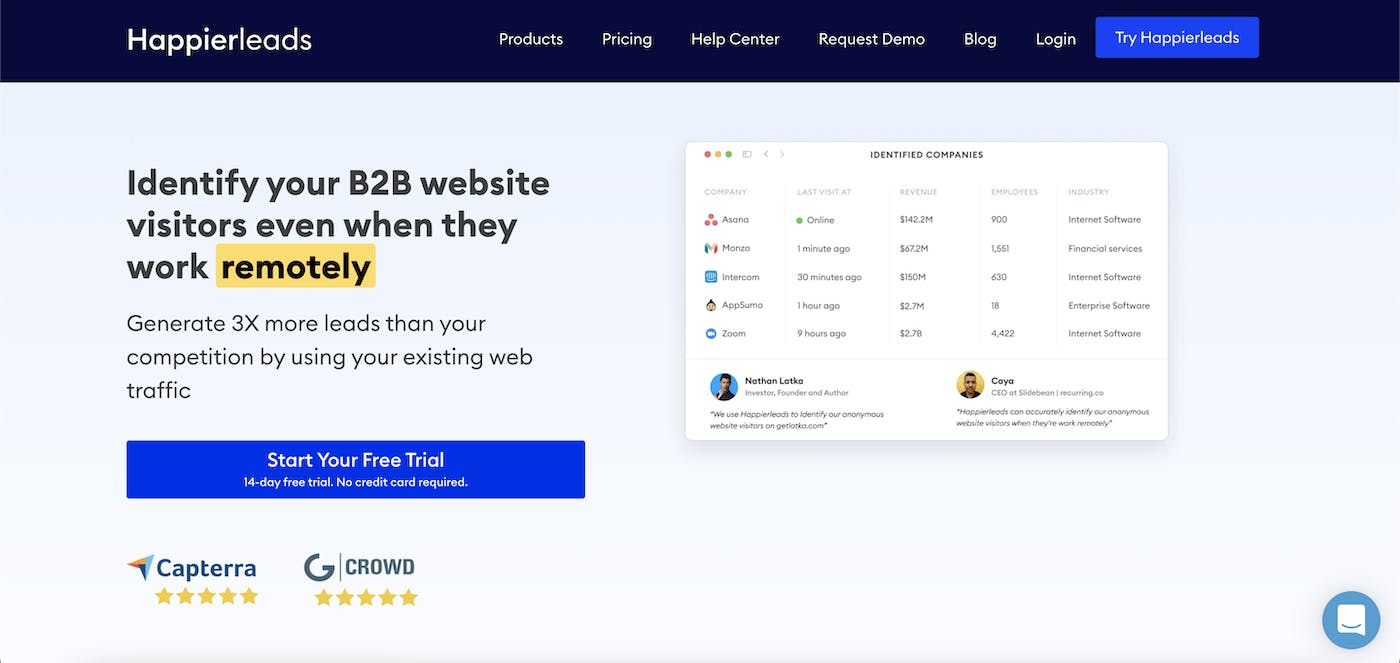This screenshot has width=1400, height=663.
Task: Click Nathan Latka's profile photo
Action: [x=724, y=387]
